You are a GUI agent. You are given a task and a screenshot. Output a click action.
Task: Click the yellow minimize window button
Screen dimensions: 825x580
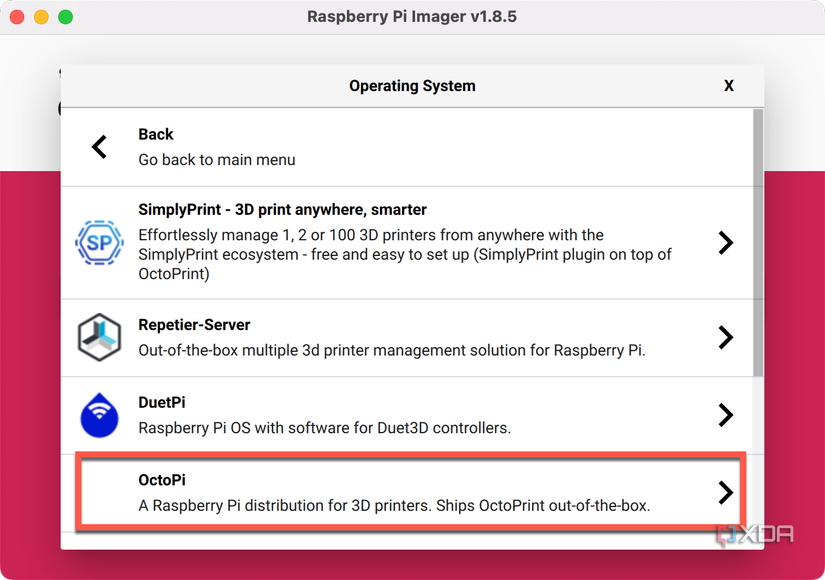[41, 17]
